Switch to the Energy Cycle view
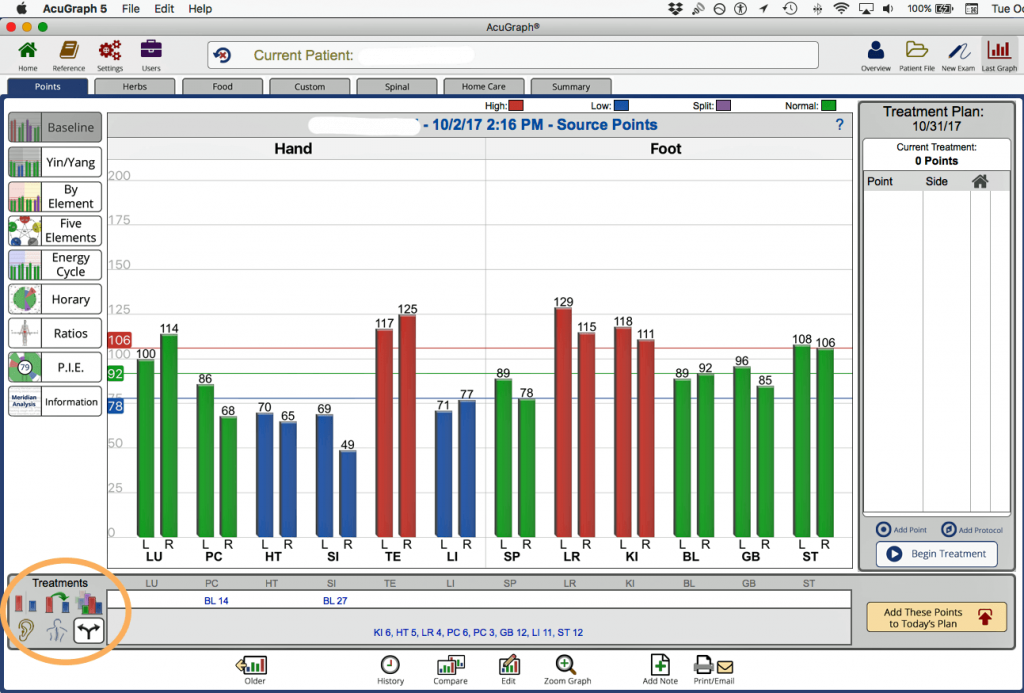The image size is (1024, 693). pos(55,265)
